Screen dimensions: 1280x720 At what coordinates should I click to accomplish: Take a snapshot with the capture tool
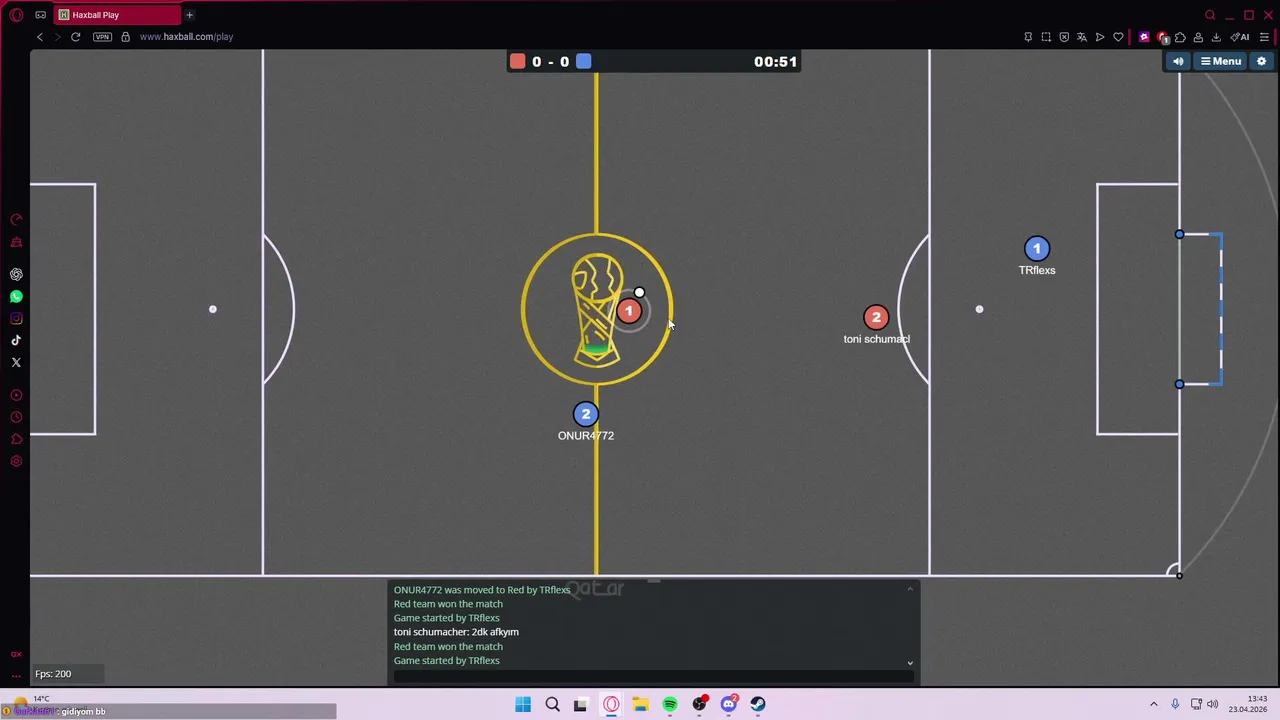point(1046,37)
